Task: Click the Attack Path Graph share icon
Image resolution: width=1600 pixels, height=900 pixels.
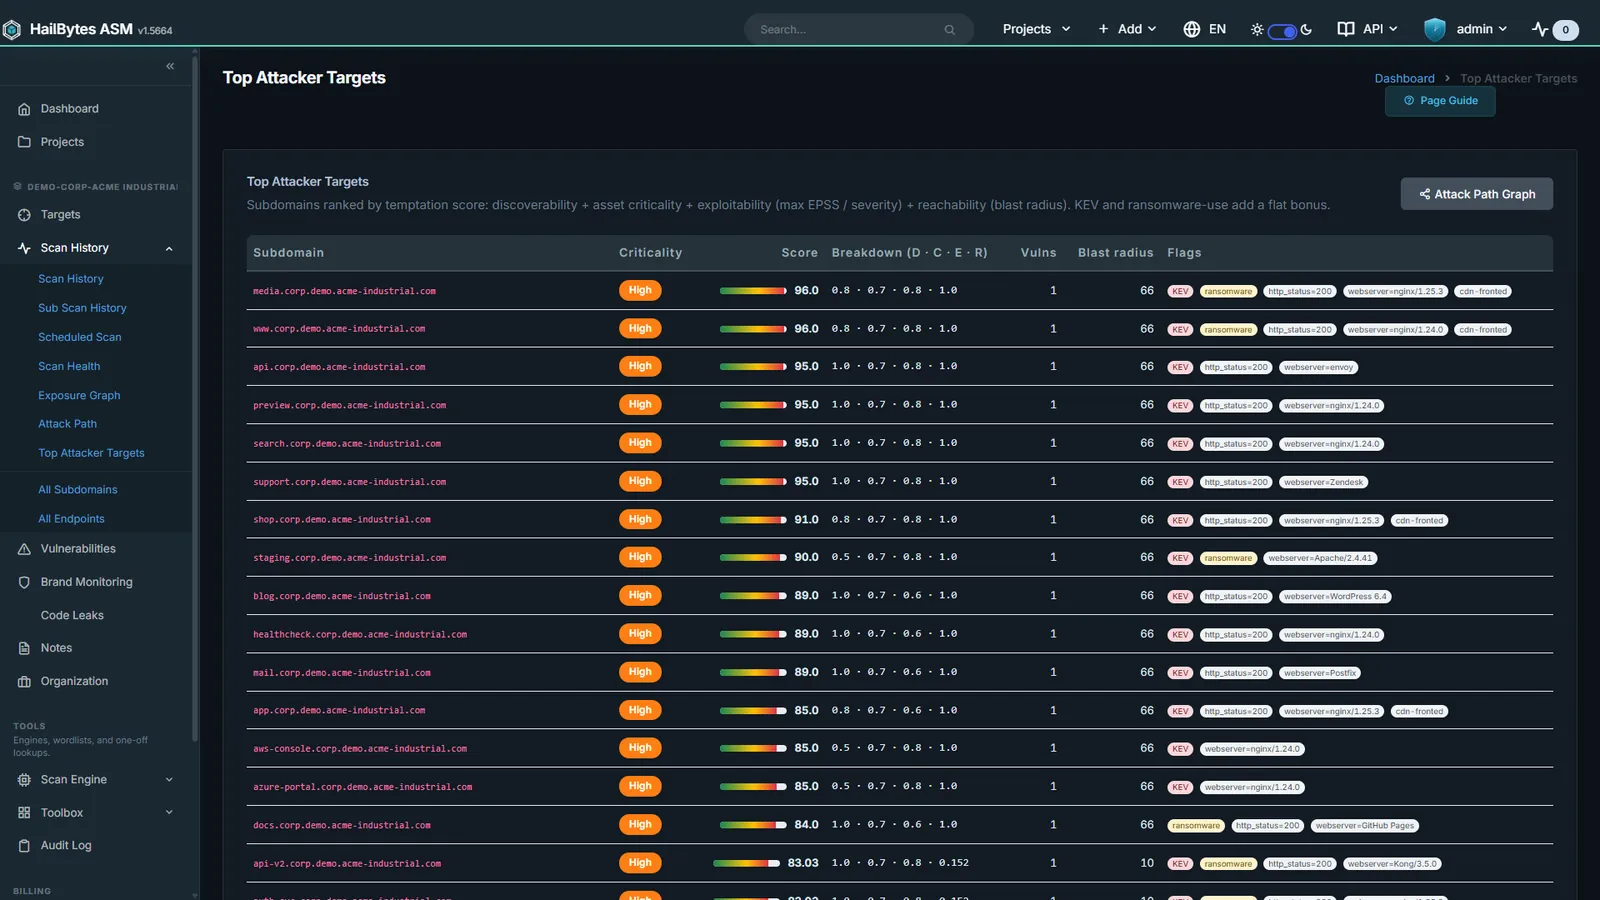Action: click(1424, 194)
